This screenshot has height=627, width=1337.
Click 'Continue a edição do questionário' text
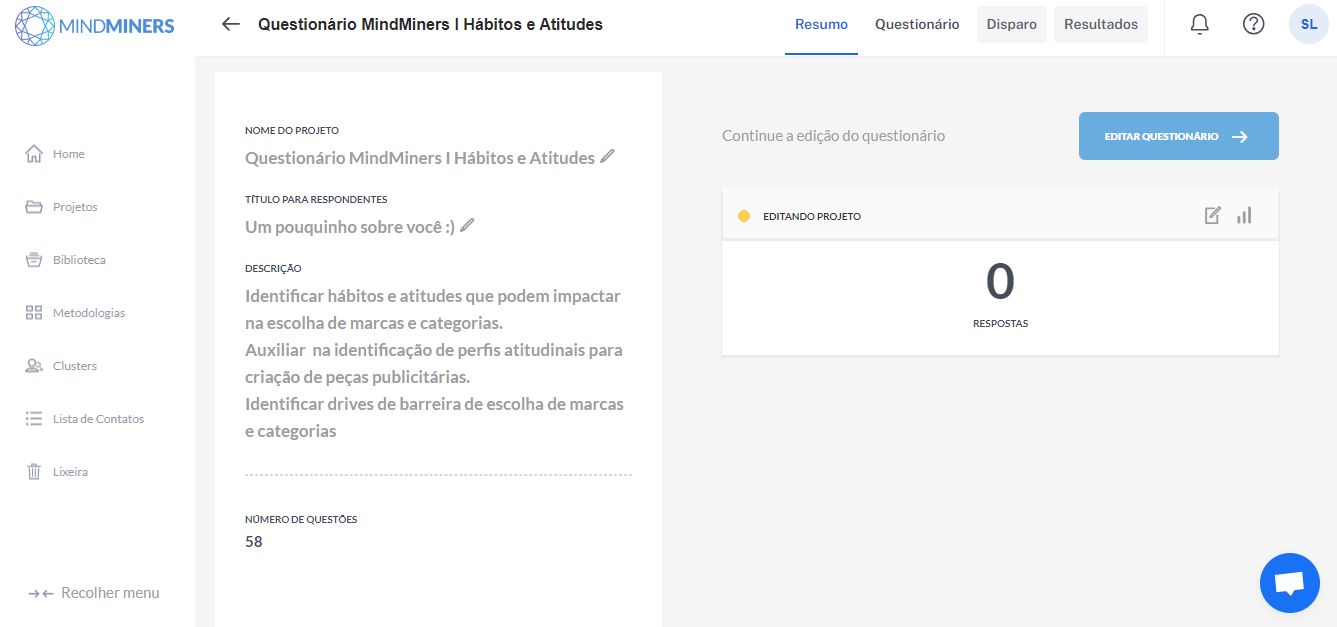(833, 136)
